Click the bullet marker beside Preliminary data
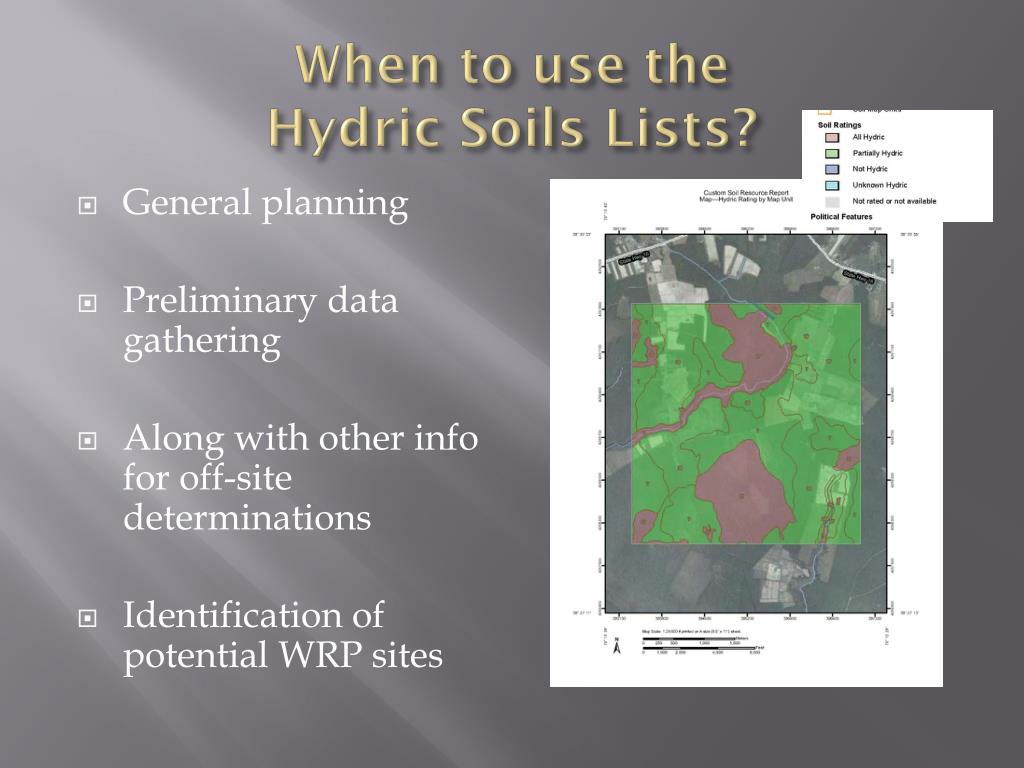Image resolution: width=1024 pixels, height=768 pixels. 88,304
